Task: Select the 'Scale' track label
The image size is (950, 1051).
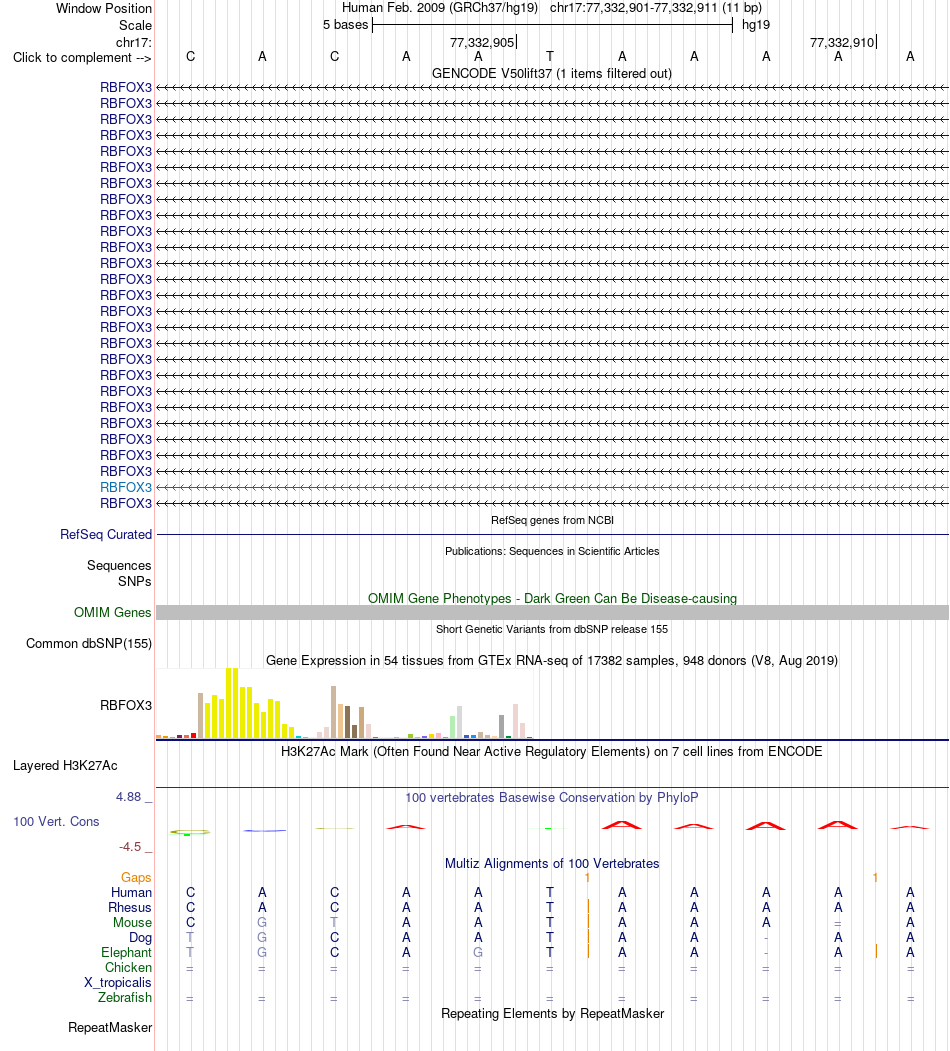Action: [135, 25]
